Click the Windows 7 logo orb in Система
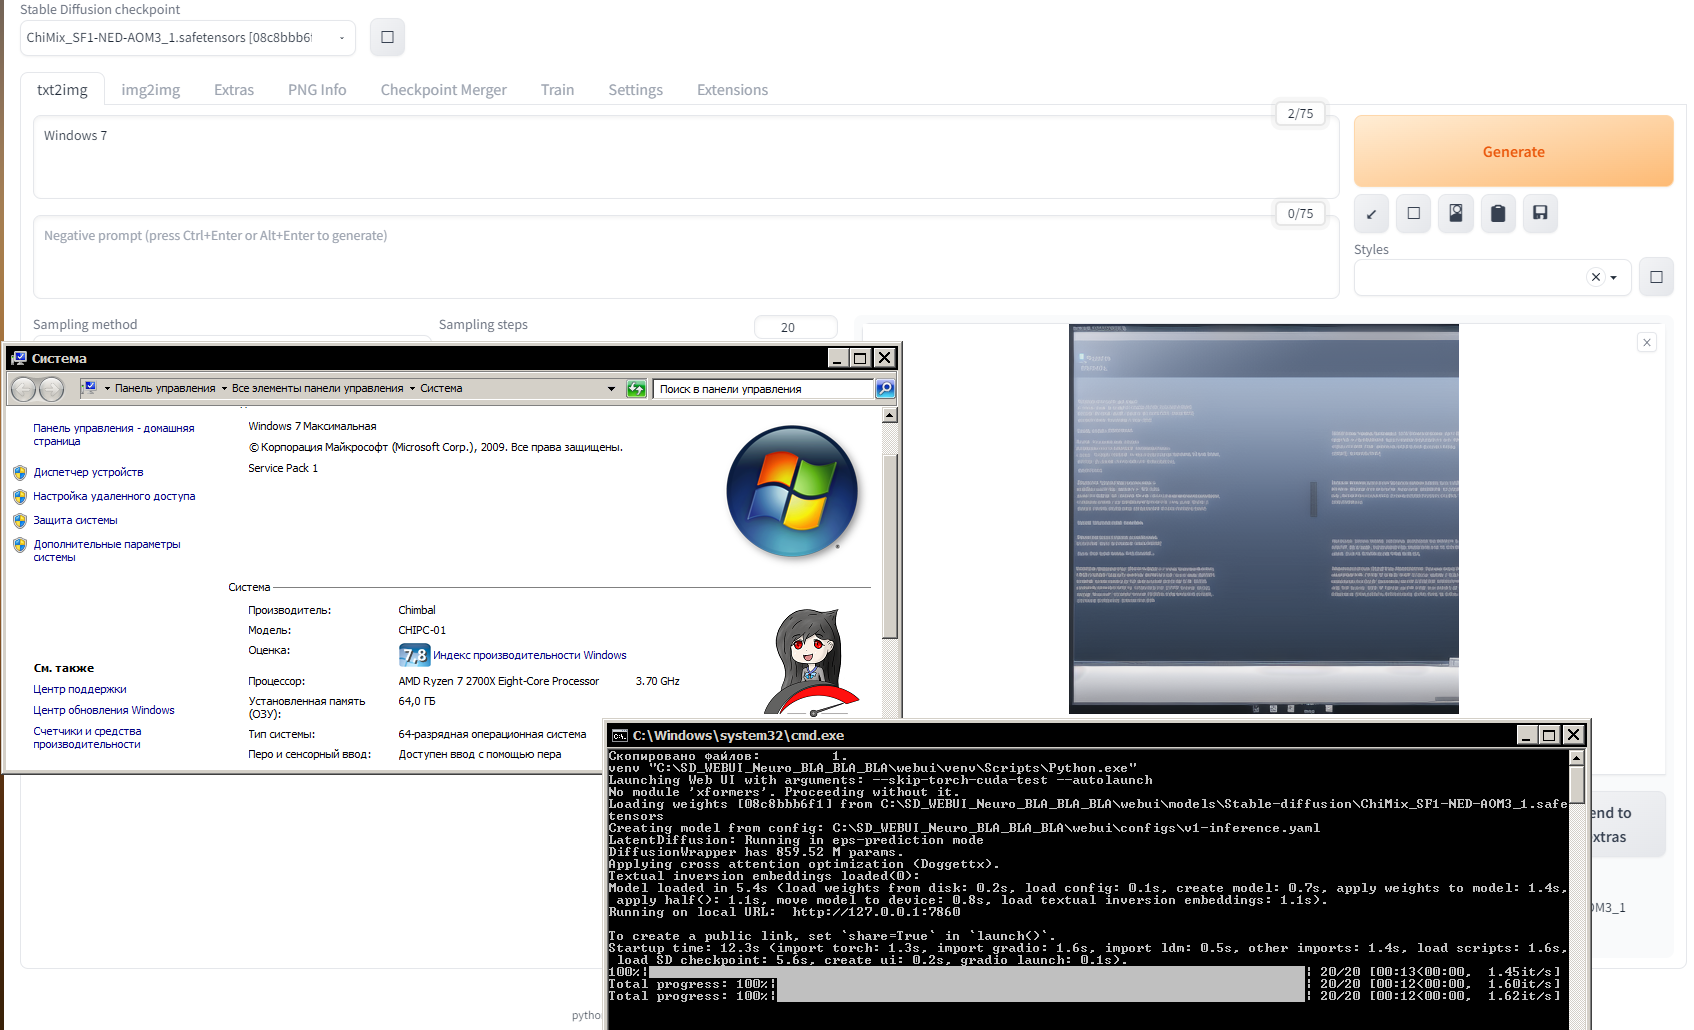 792,491
